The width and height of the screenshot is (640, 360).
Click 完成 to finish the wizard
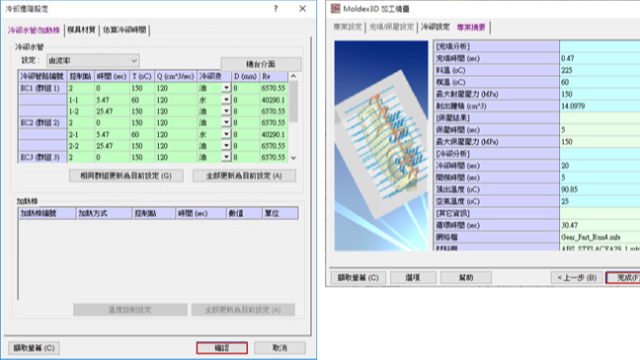tap(624, 278)
